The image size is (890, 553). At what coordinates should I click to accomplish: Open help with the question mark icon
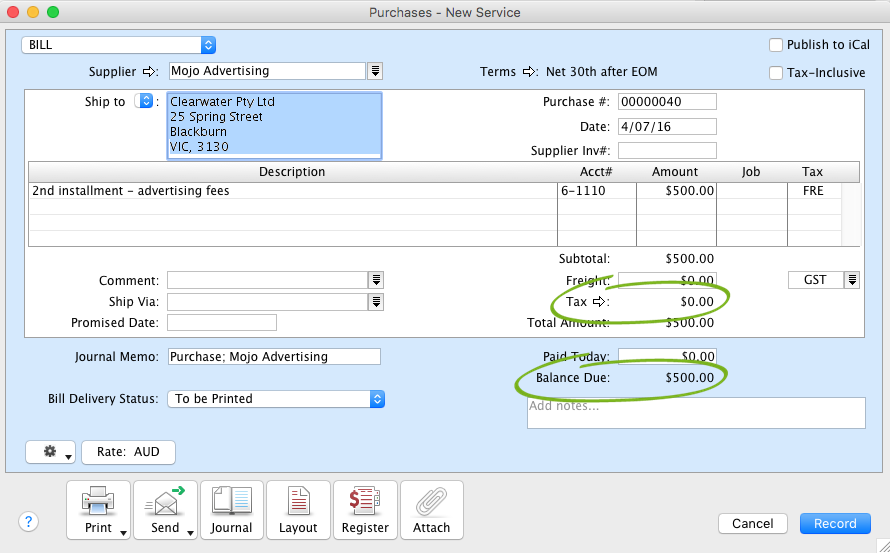(x=28, y=521)
